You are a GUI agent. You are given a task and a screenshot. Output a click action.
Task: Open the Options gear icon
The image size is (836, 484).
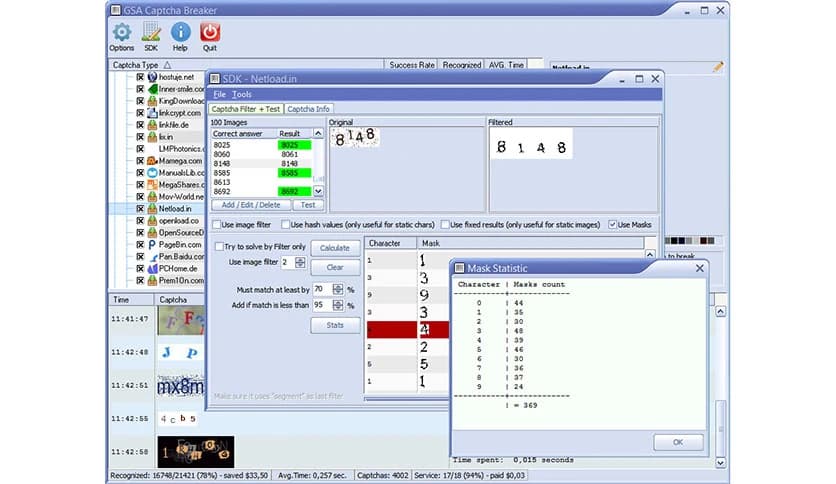click(x=122, y=33)
